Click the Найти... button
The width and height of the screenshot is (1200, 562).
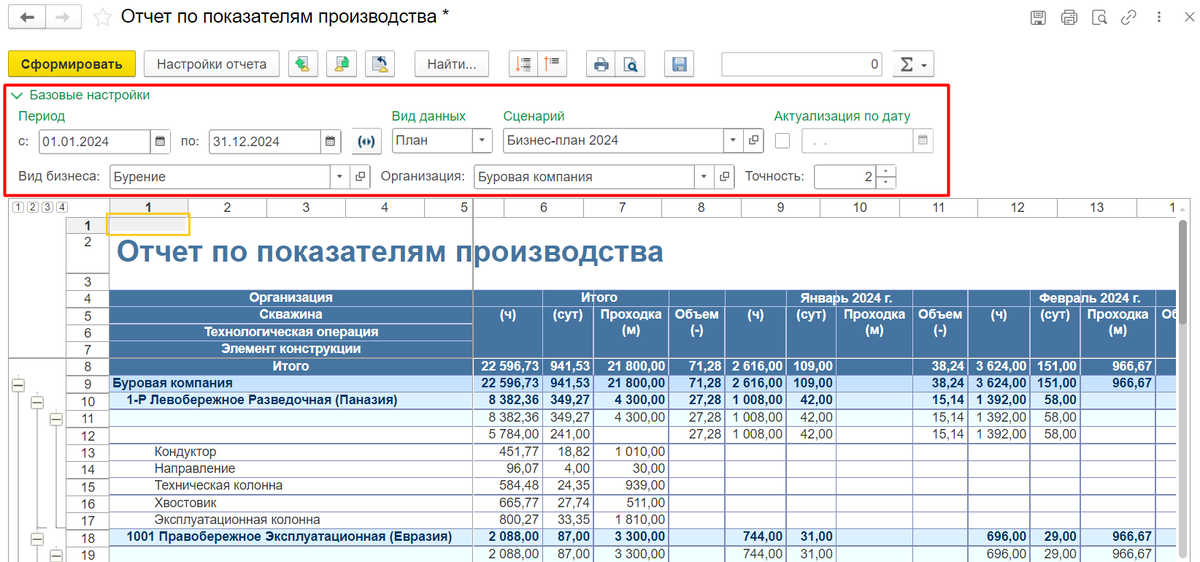point(452,64)
